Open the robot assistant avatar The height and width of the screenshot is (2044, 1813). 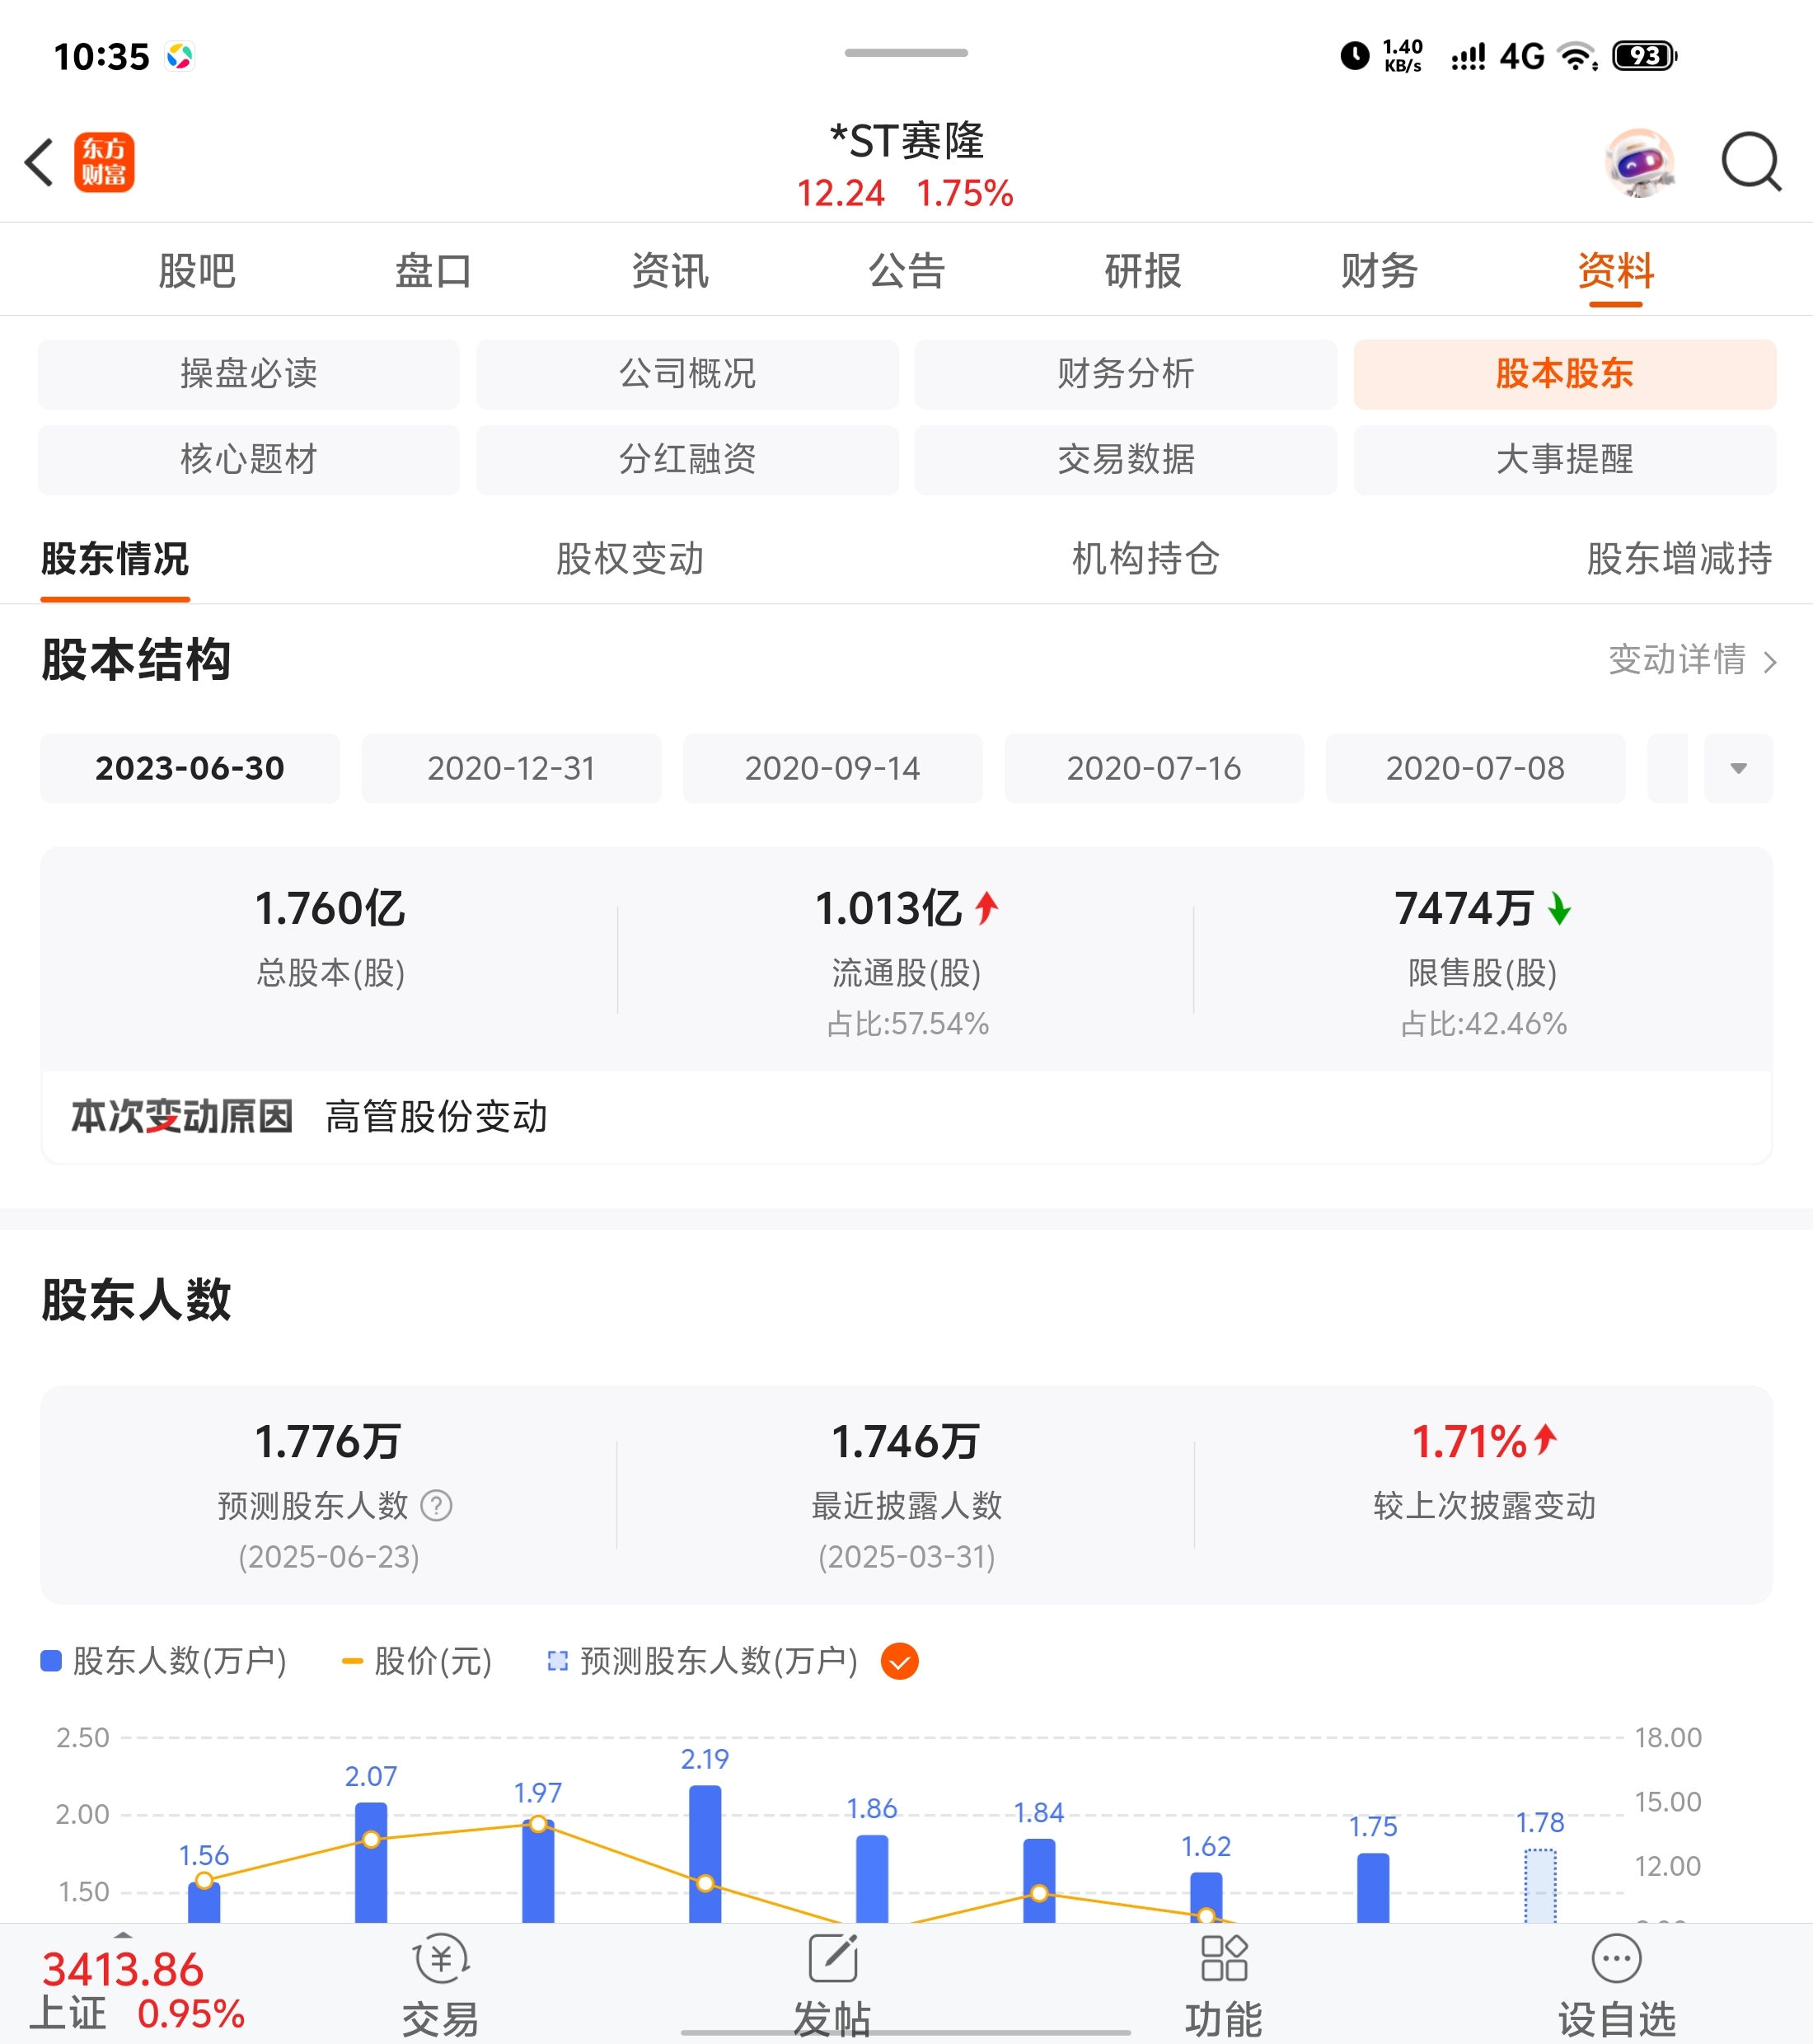click(1639, 162)
